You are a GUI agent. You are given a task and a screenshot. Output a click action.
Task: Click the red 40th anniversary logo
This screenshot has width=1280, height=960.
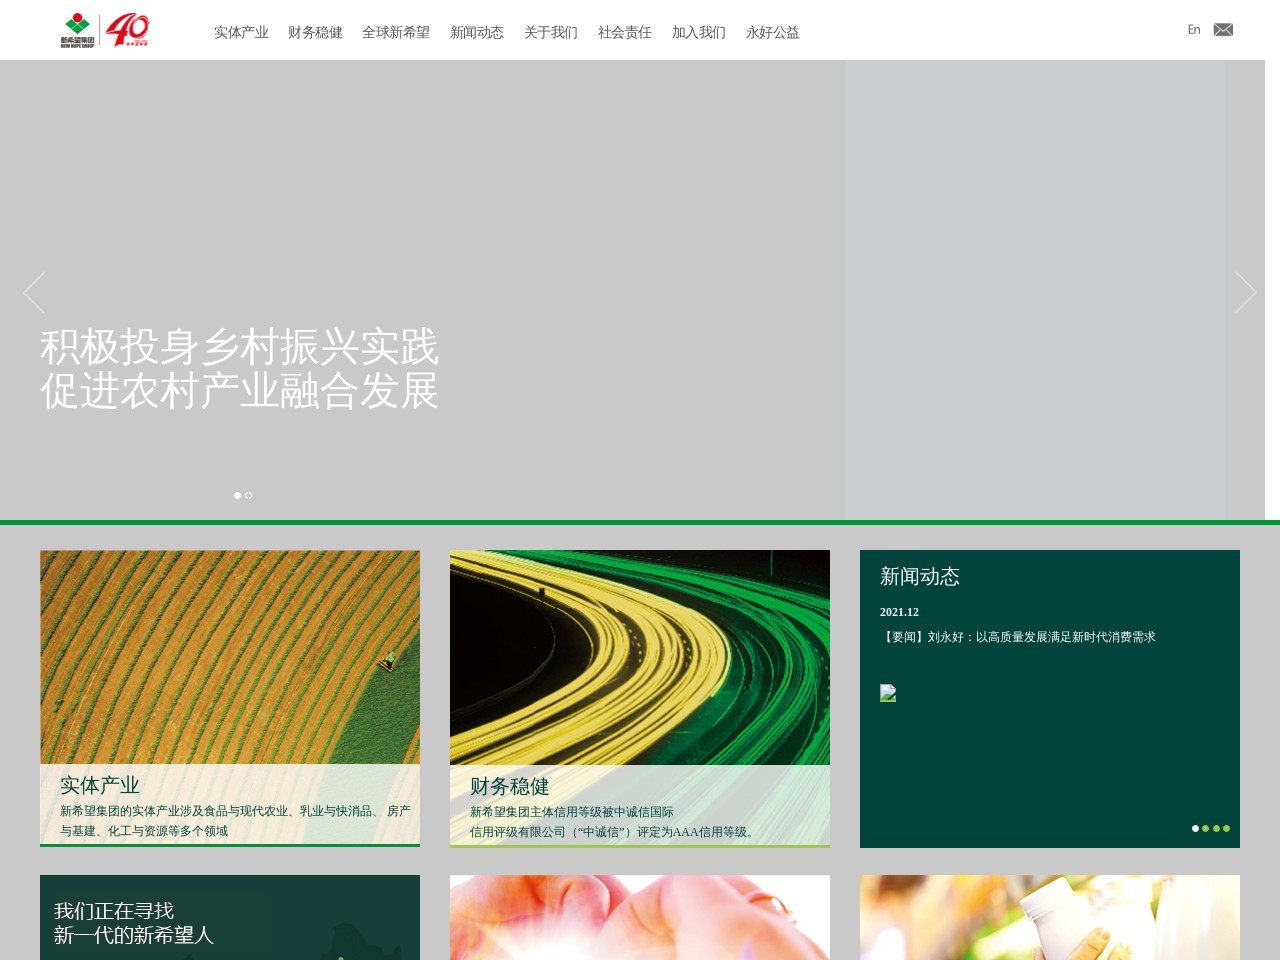(x=128, y=30)
